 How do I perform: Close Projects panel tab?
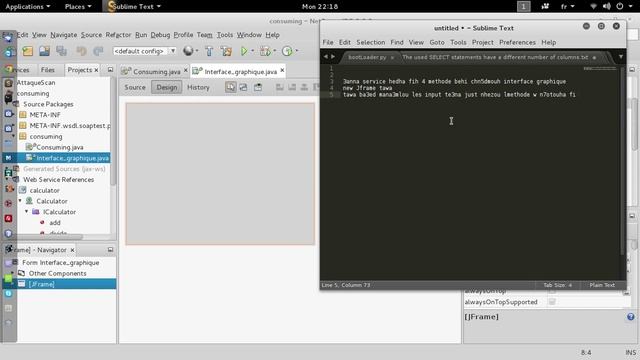click(x=96, y=70)
